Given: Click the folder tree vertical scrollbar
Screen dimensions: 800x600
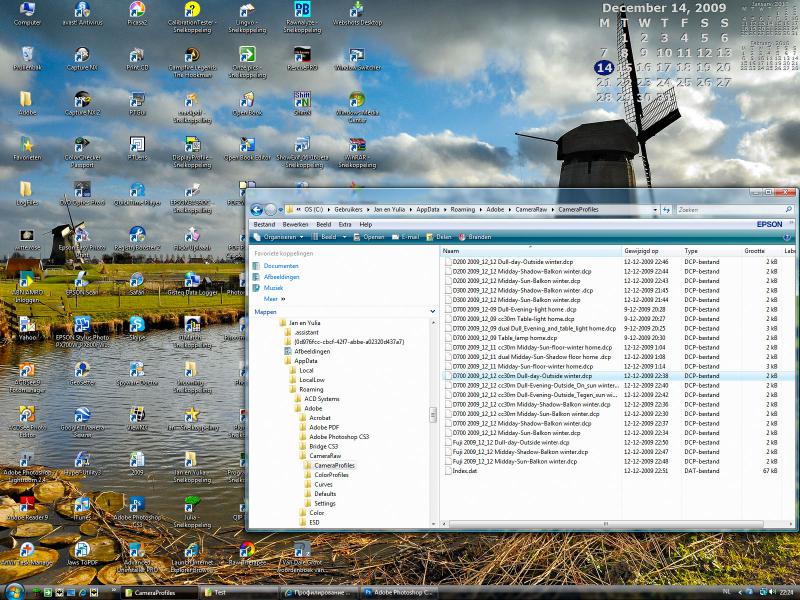Looking at the screenshot, I should coord(433,415).
